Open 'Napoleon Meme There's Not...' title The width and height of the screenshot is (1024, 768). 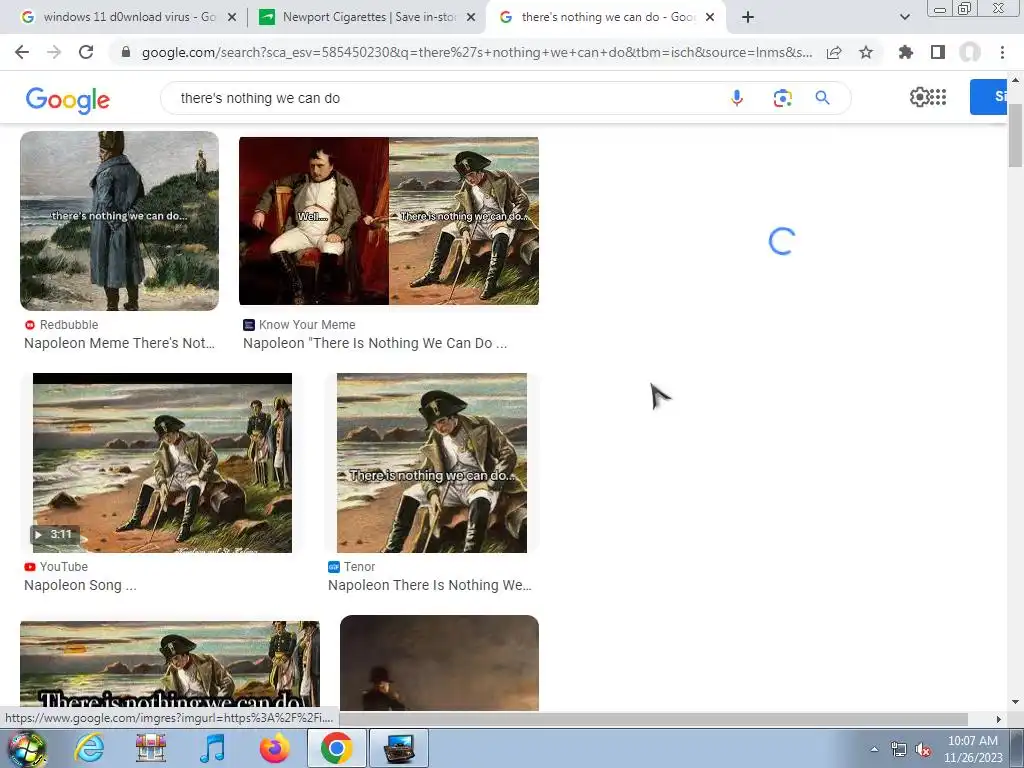pyautogui.click(x=120, y=344)
